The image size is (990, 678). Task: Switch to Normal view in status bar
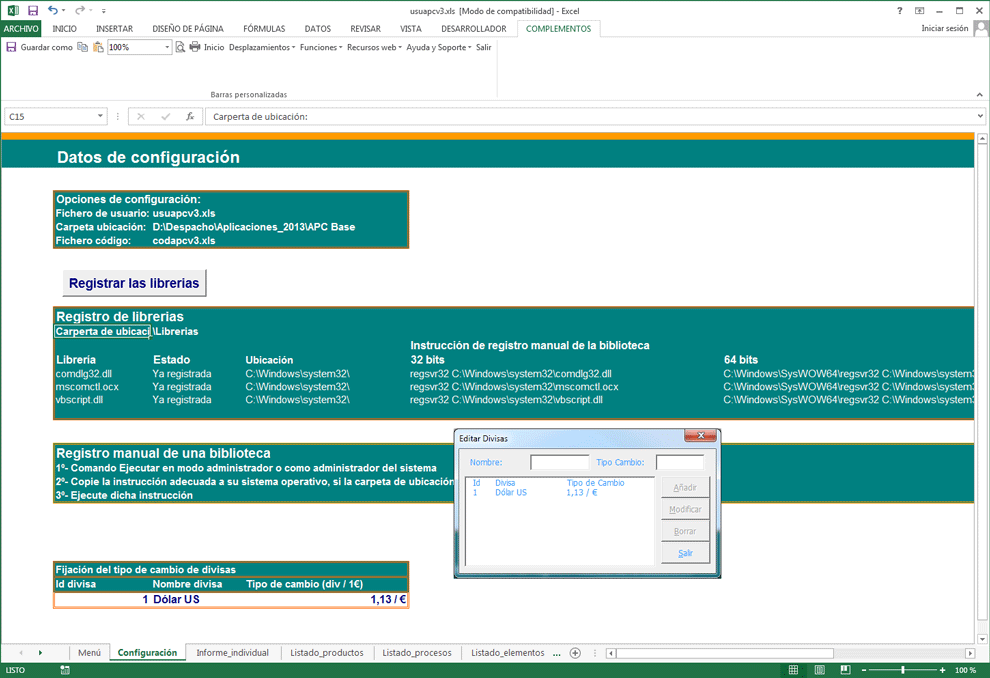click(794, 670)
